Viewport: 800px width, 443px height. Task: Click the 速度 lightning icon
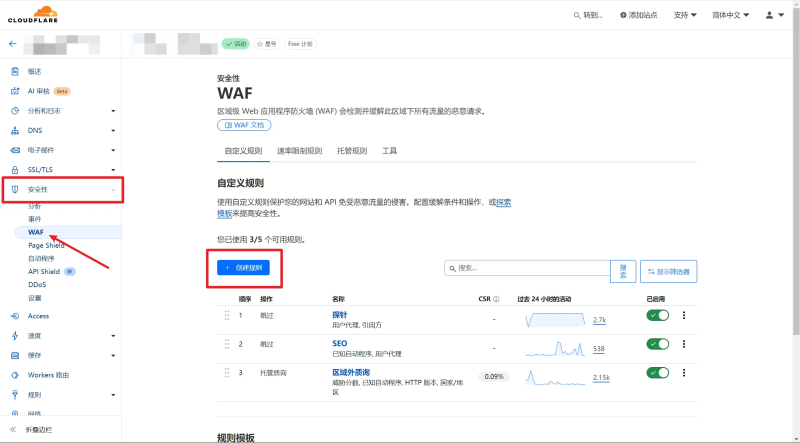click(x=15, y=336)
